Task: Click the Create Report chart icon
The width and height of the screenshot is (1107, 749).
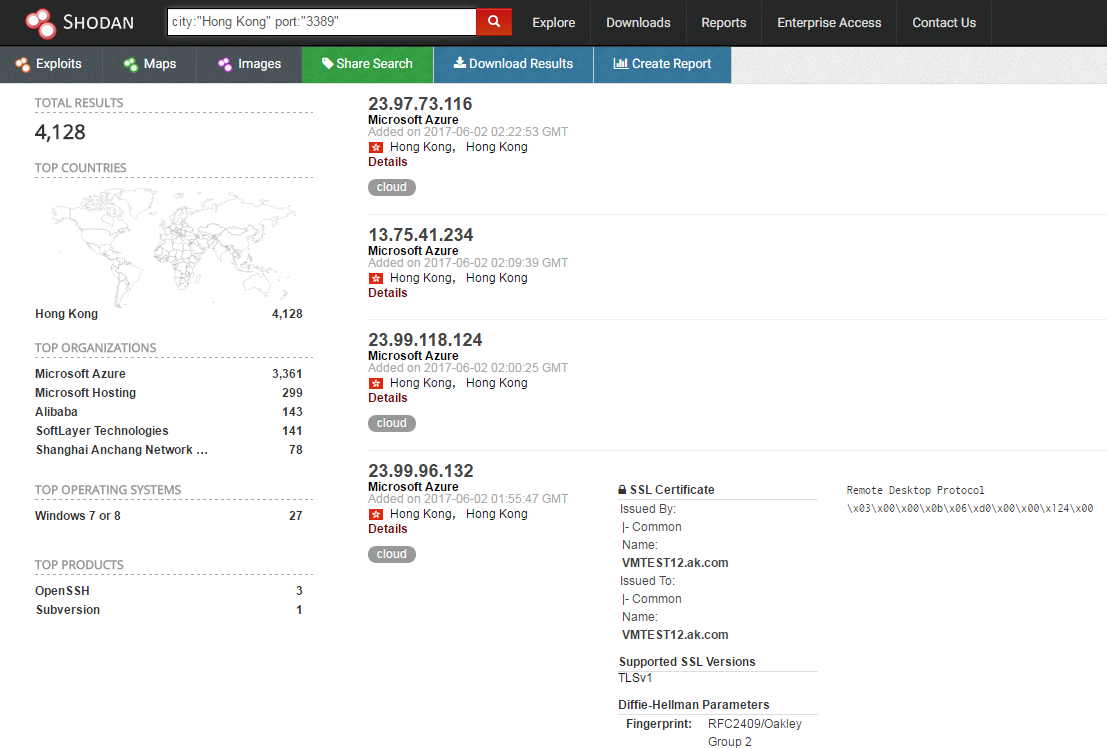Action: click(x=621, y=64)
